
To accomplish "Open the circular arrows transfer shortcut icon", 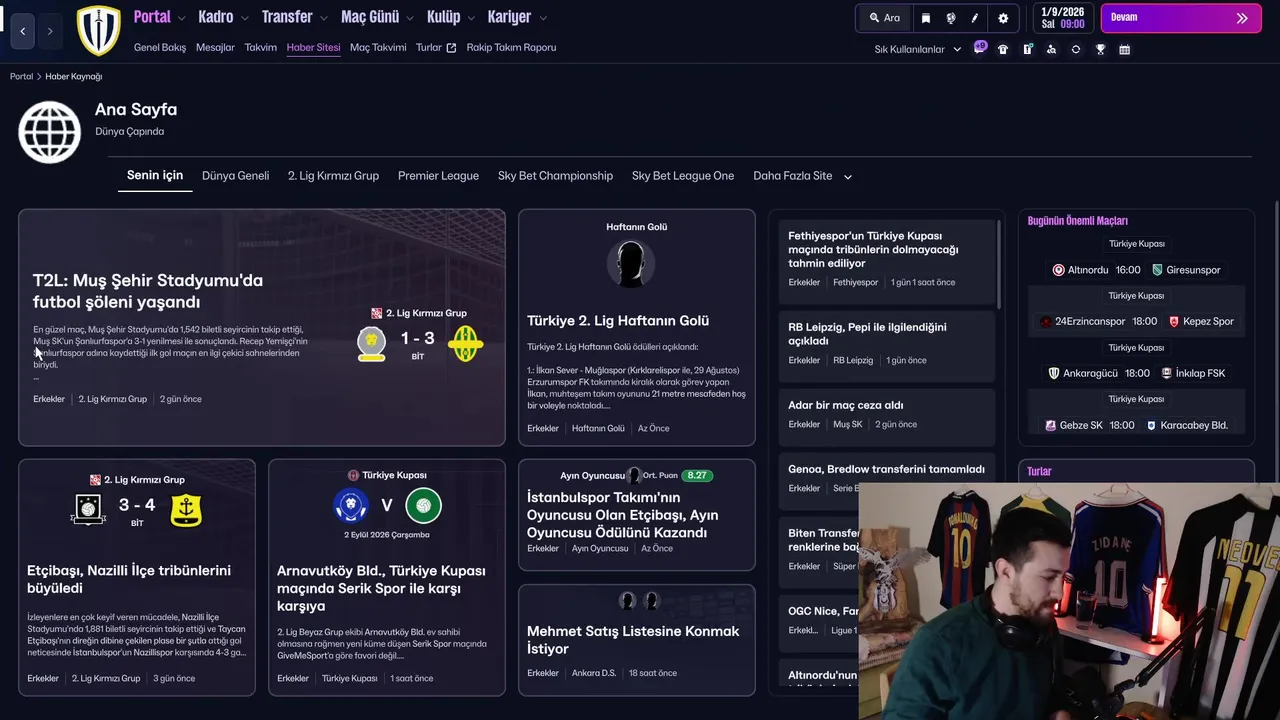I will tap(1076, 49).
